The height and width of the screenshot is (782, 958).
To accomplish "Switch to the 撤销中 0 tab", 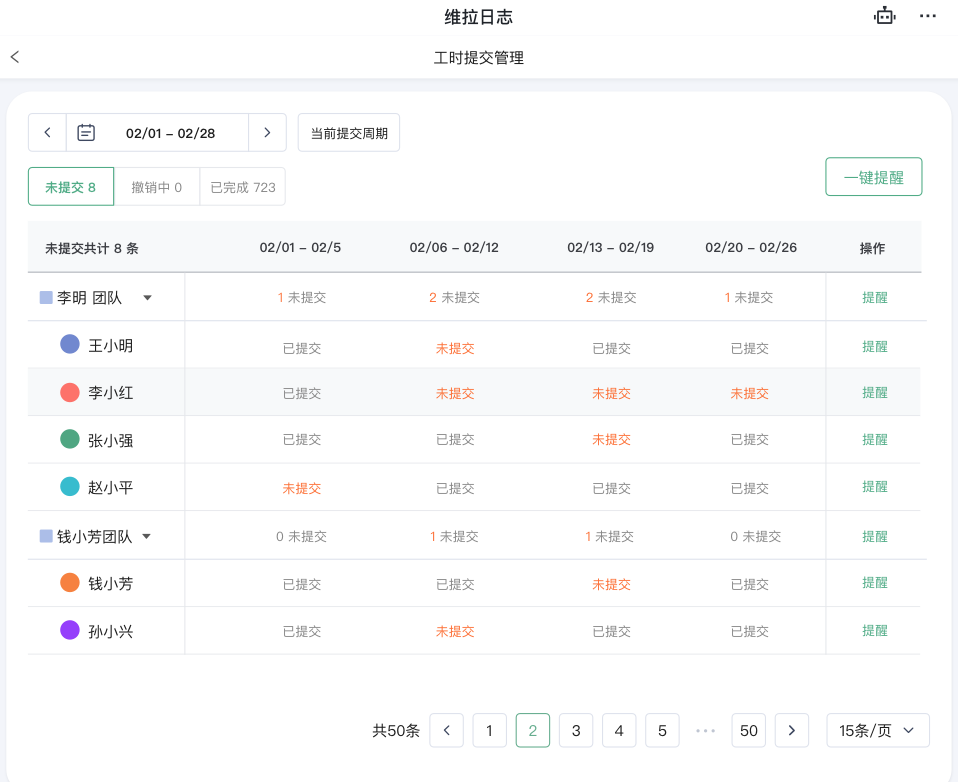I will click(157, 187).
